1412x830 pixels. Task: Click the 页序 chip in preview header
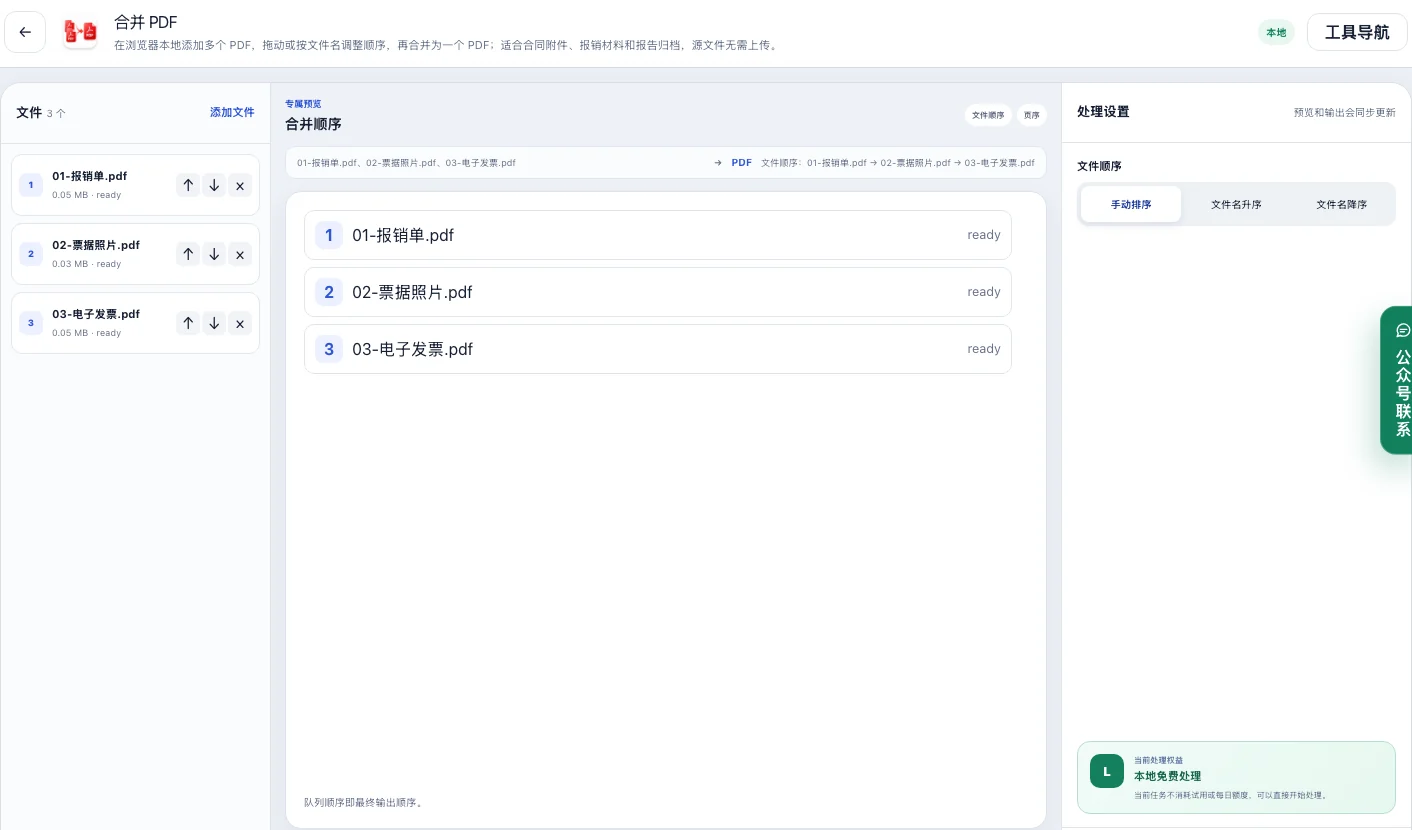(x=1032, y=115)
